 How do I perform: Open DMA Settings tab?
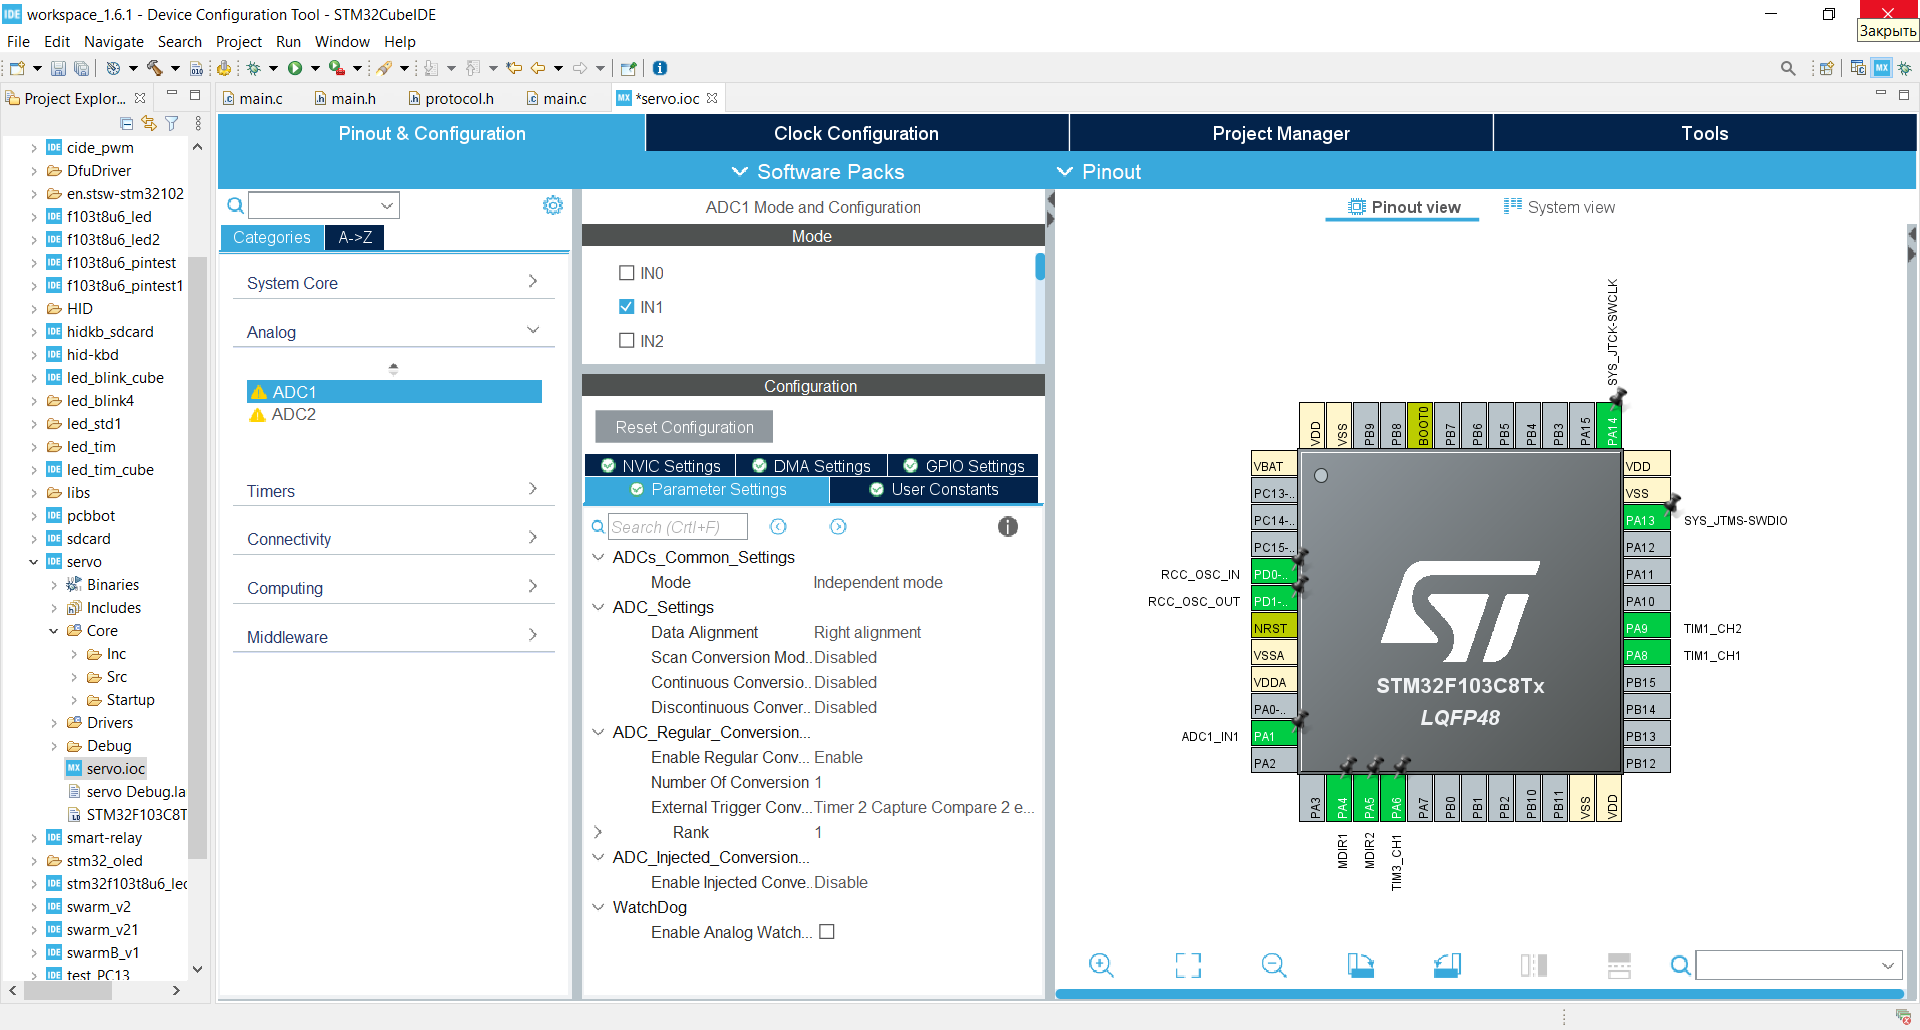click(x=811, y=466)
